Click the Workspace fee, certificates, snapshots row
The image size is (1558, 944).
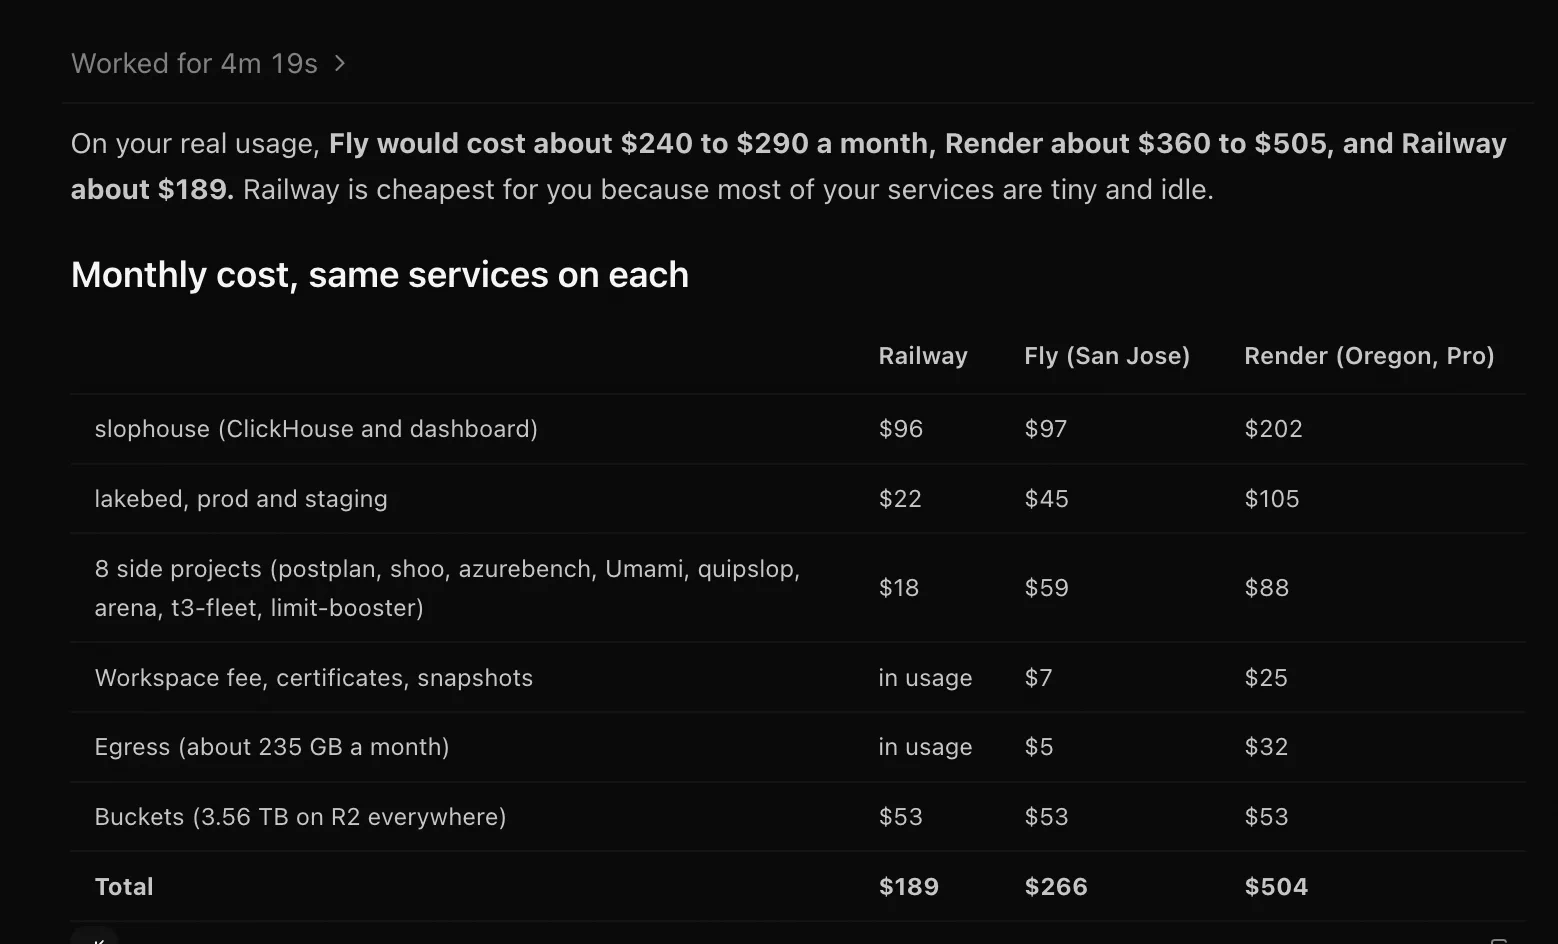click(797, 678)
